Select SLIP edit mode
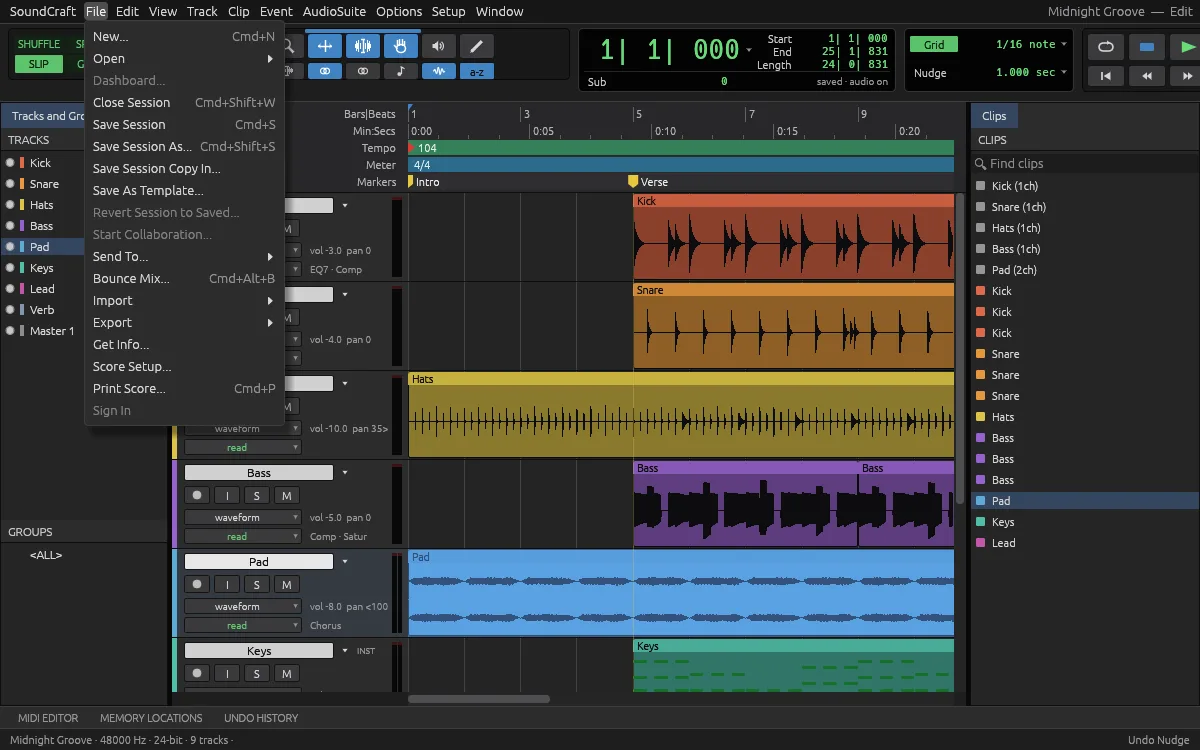The height and width of the screenshot is (750, 1200). tap(39, 64)
